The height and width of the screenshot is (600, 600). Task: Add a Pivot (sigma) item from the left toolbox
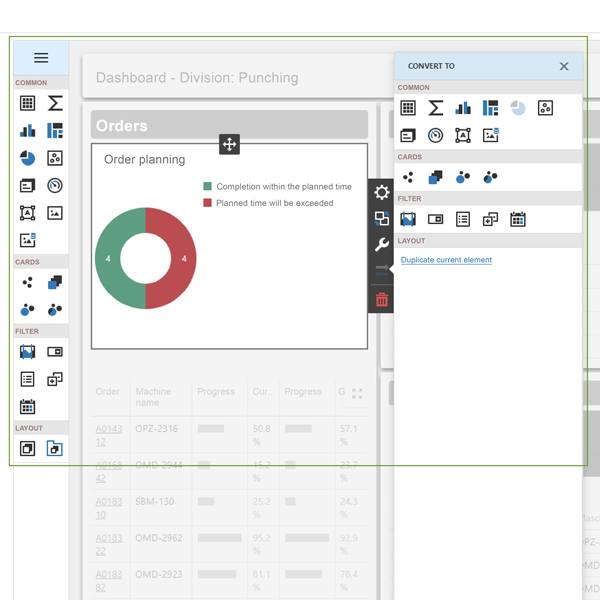click(55, 103)
